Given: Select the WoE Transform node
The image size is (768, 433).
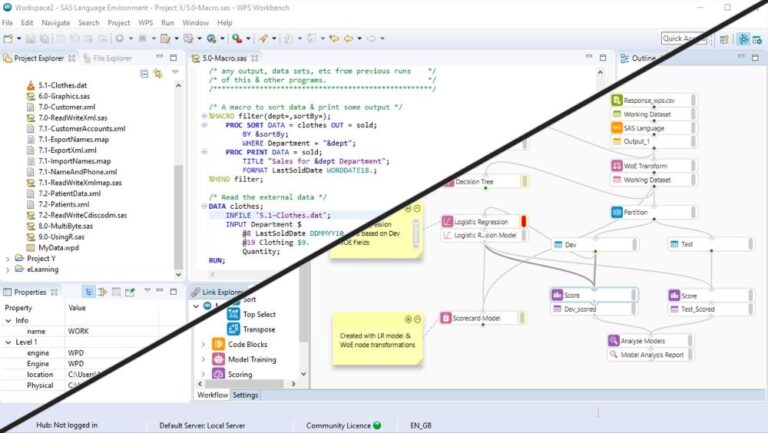Looking at the screenshot, I should coord(653,166).
